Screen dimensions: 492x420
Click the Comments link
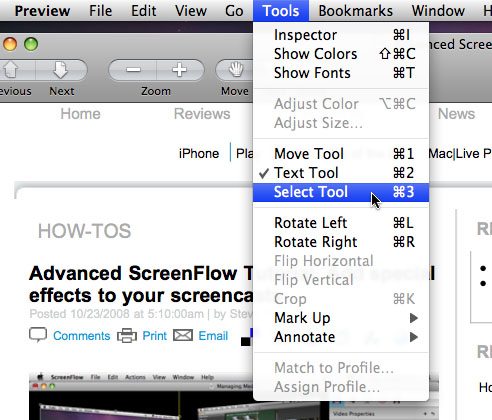click(x=82, y=336)
